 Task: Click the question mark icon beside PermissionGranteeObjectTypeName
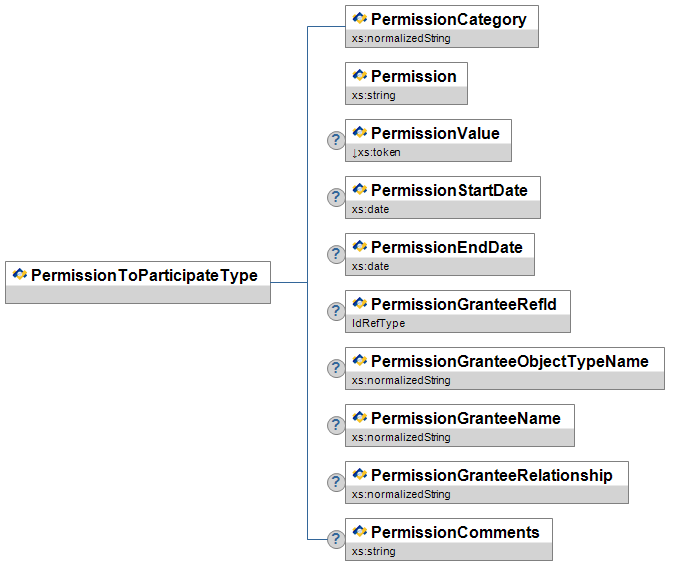coord(337,368)
